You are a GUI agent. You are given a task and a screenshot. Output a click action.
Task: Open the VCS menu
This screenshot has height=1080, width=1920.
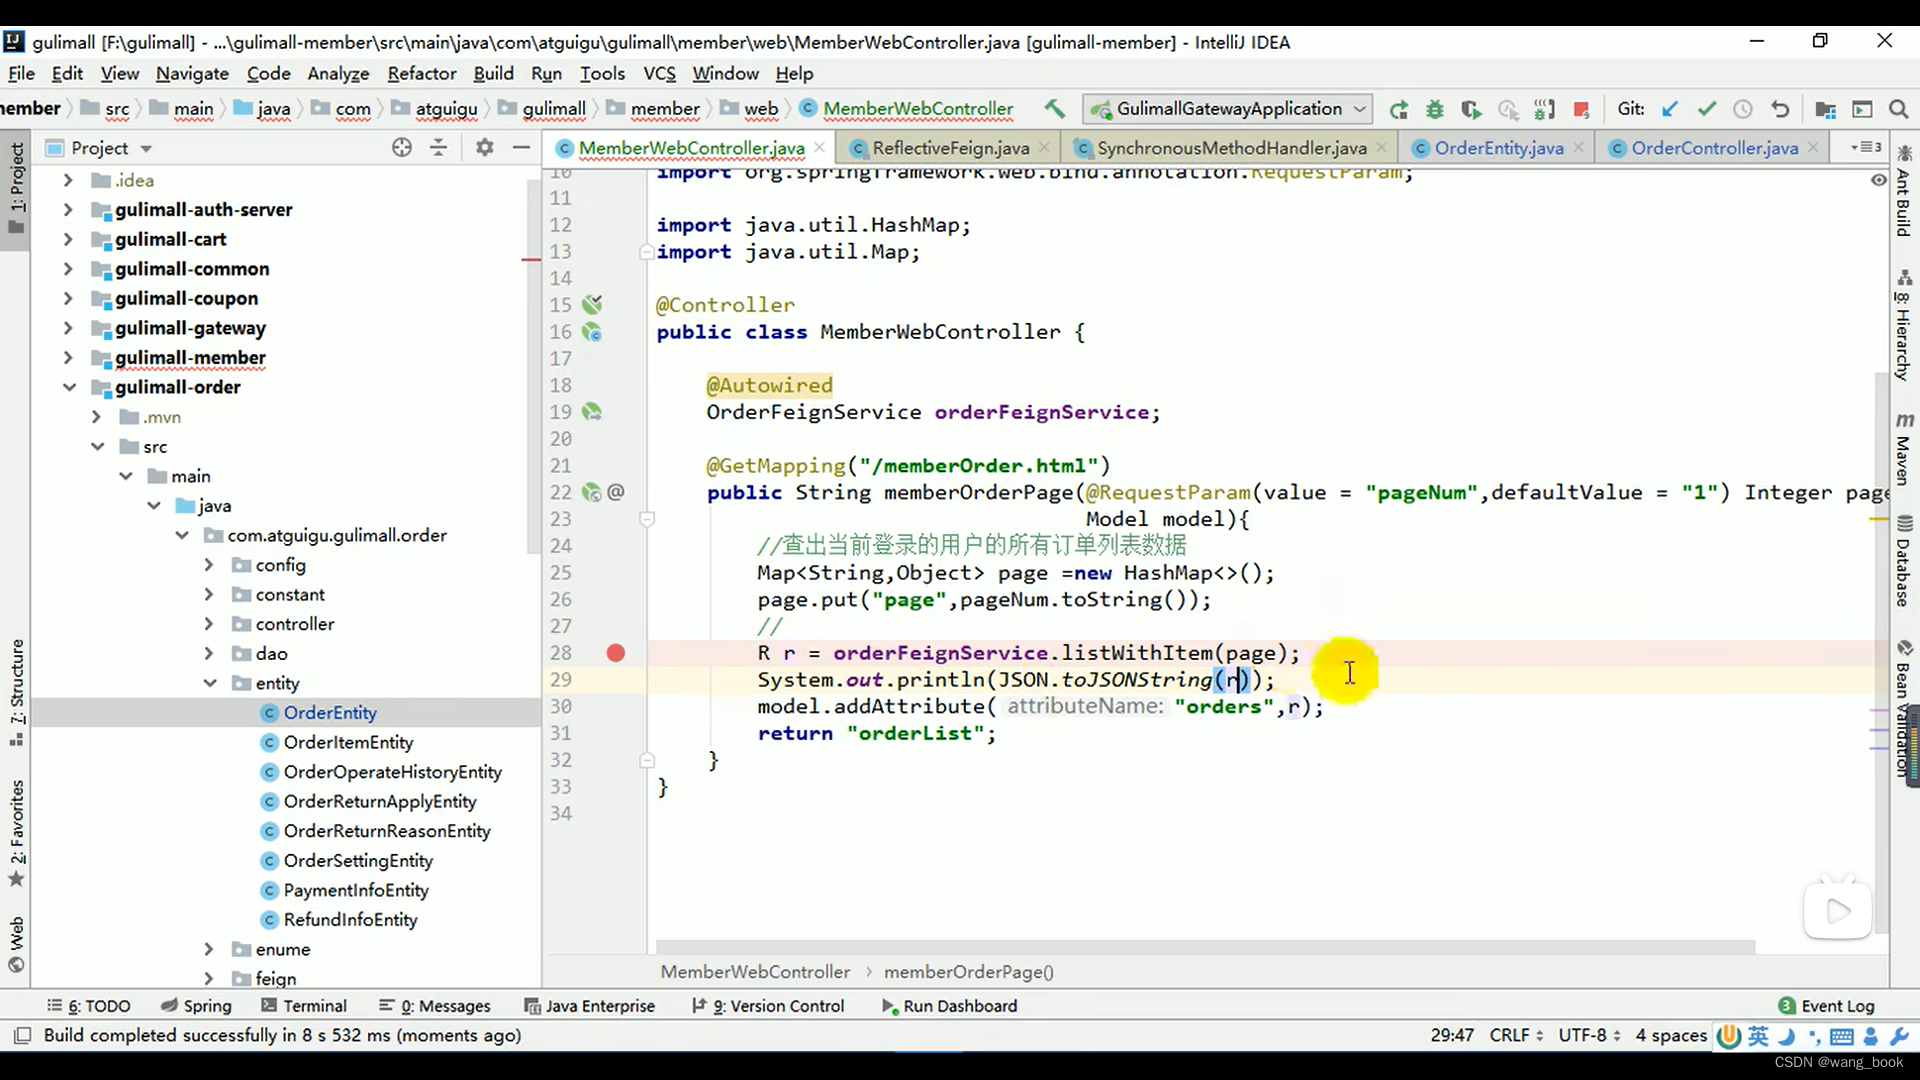tap(659, 73)
